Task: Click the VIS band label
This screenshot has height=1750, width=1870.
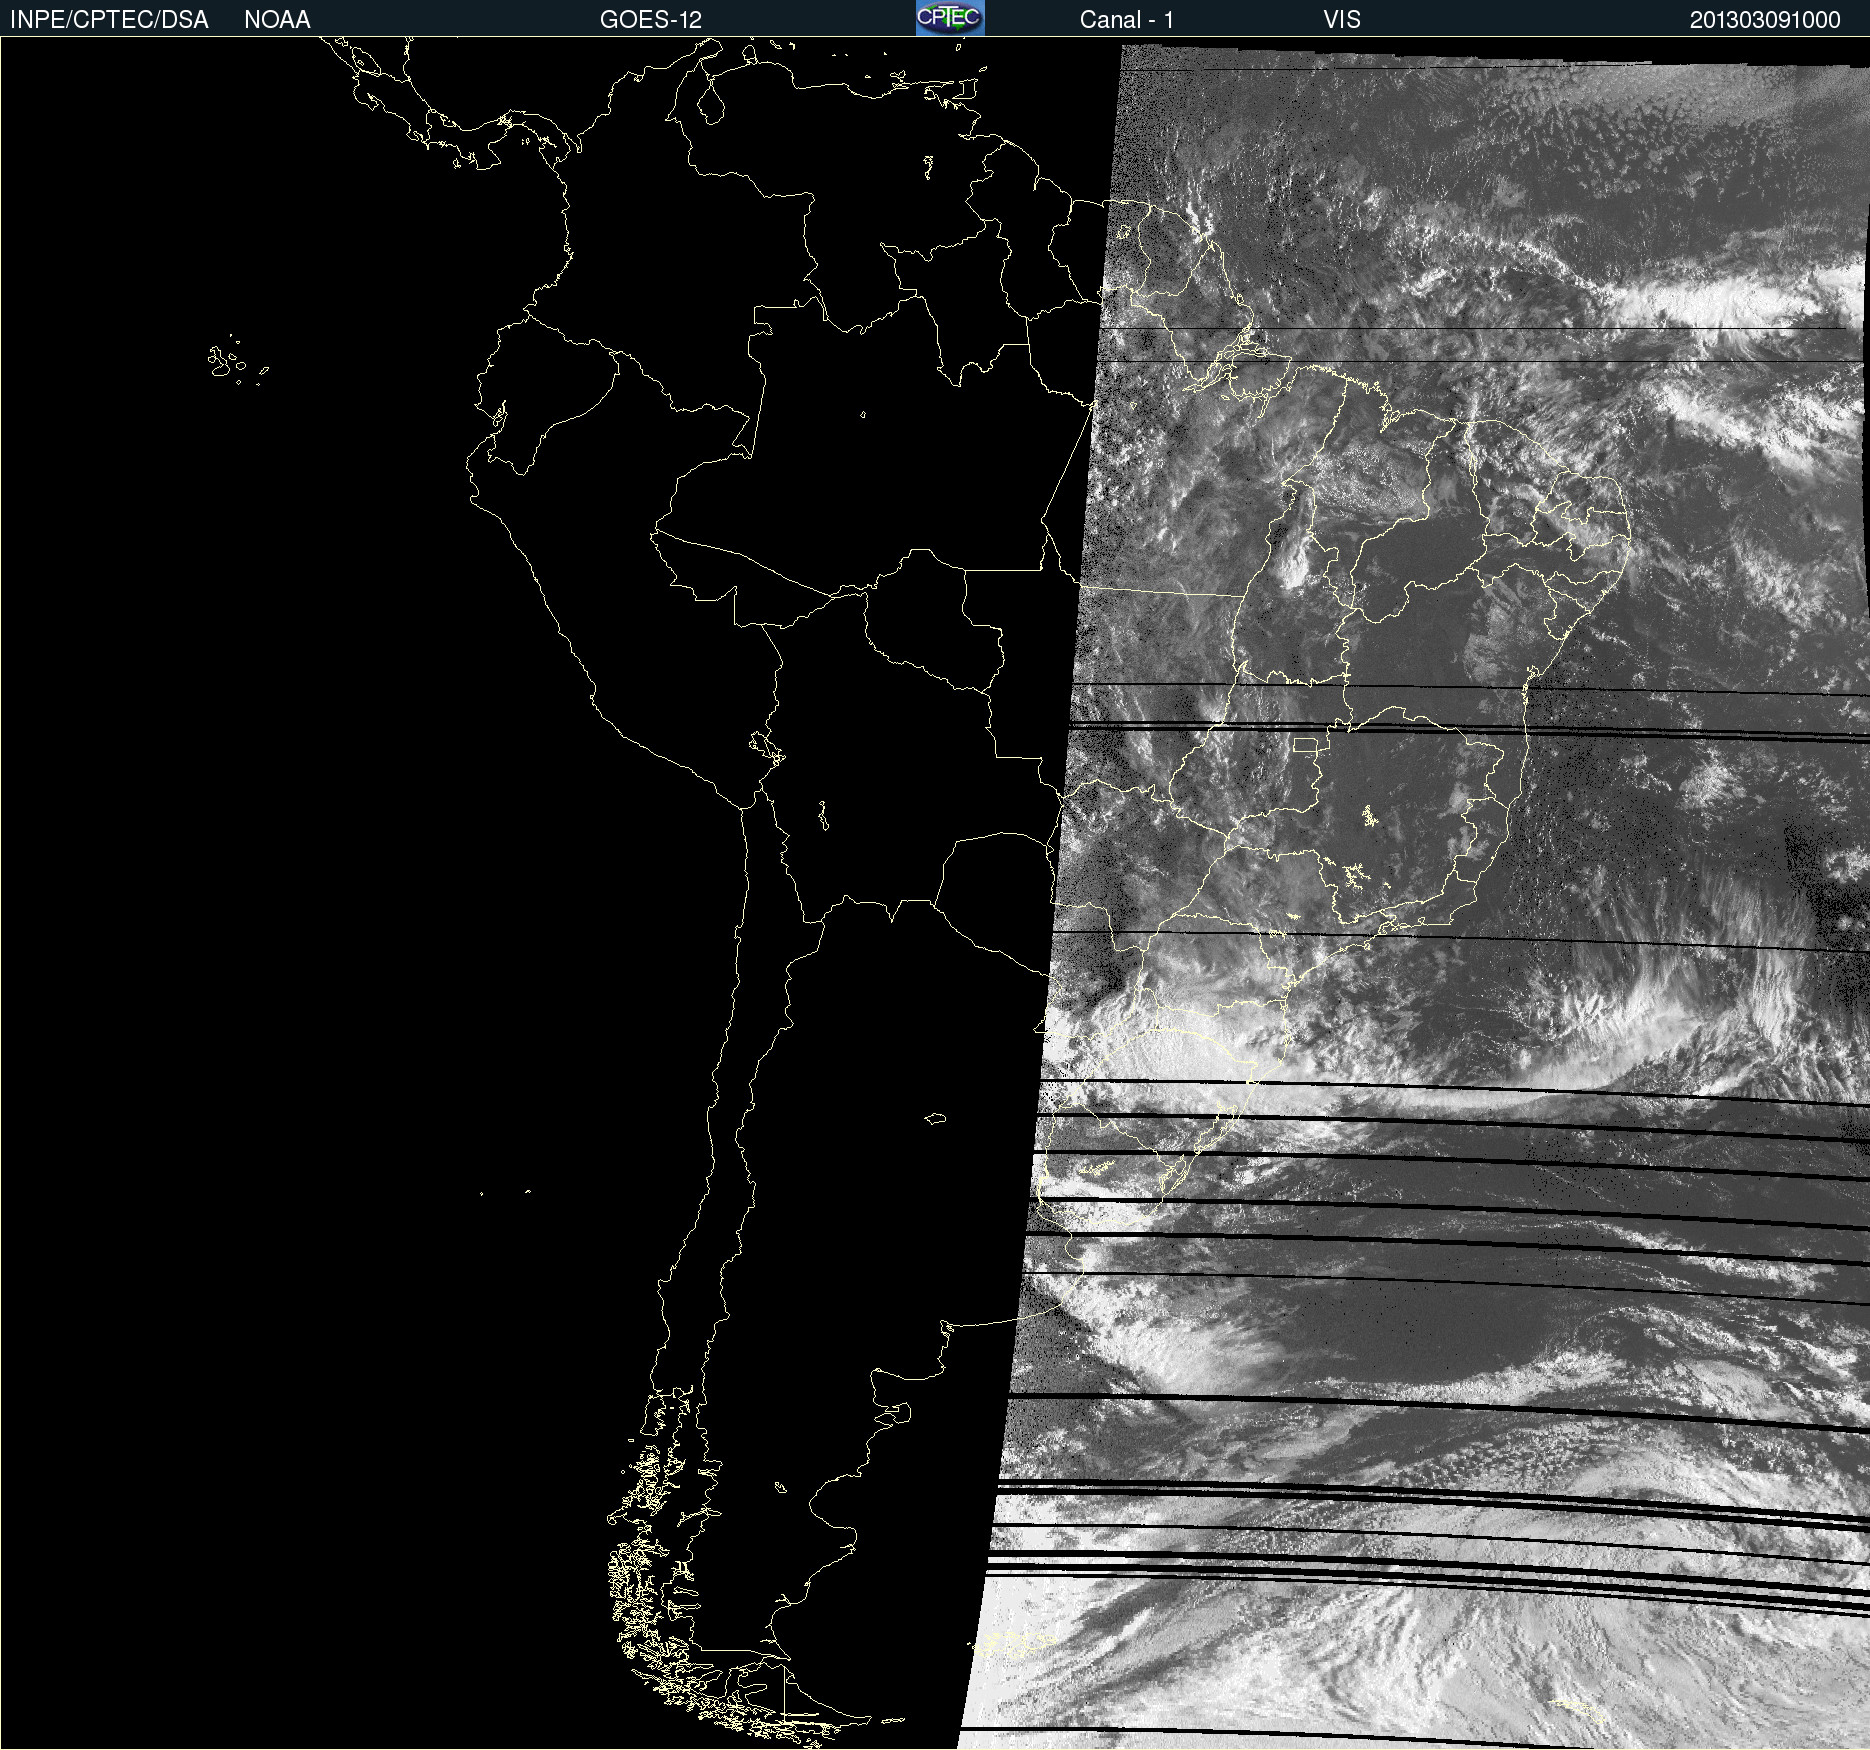Action: [x=1342, y=20]
